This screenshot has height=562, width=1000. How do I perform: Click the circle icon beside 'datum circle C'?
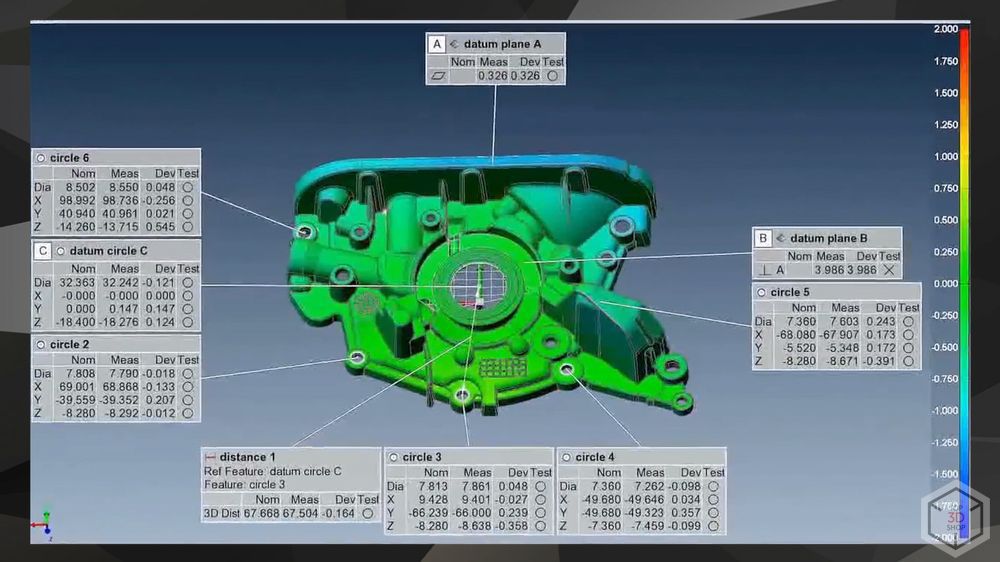[x=61, y=251]
